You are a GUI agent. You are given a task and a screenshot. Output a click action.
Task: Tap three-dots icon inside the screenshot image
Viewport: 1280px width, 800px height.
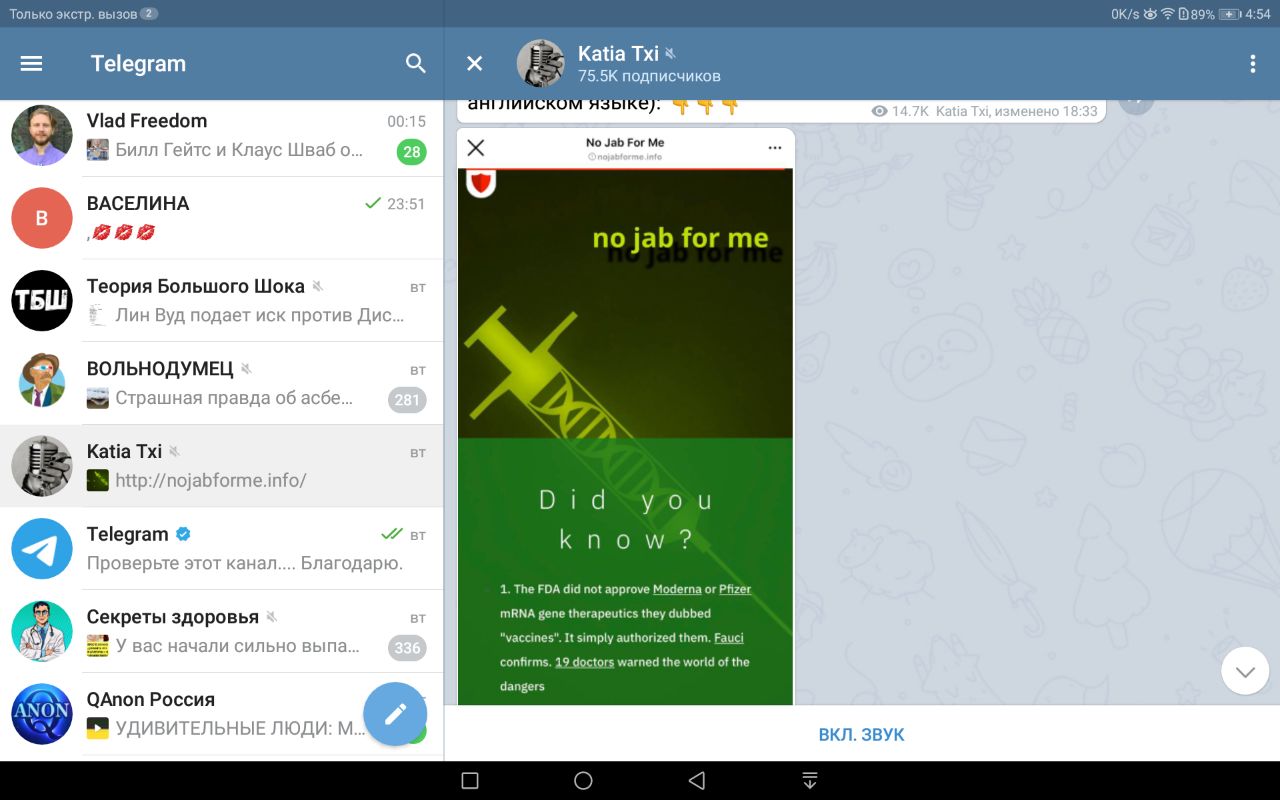pyautogui.click(x=775, y=148)
